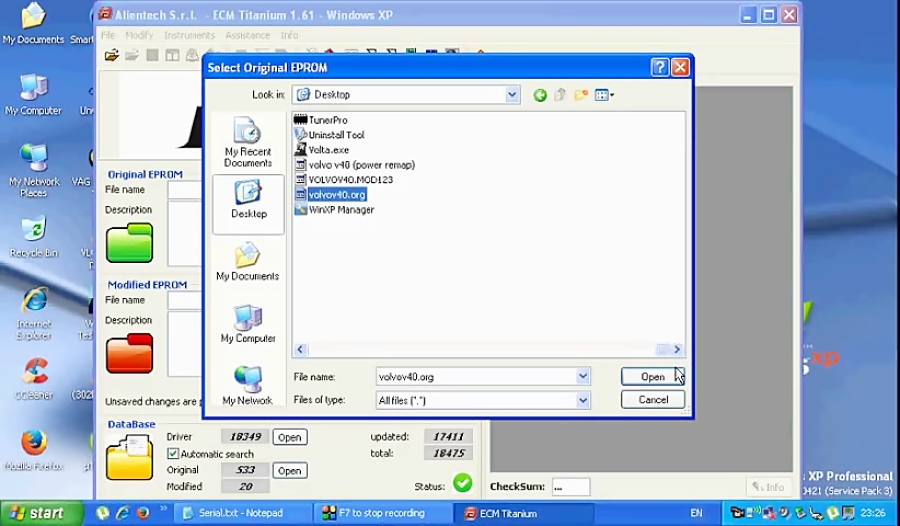The width and height of the screenshot is (900, 526).
Task: Click the green Original EPROM folder icon
Action: point(129,243)
